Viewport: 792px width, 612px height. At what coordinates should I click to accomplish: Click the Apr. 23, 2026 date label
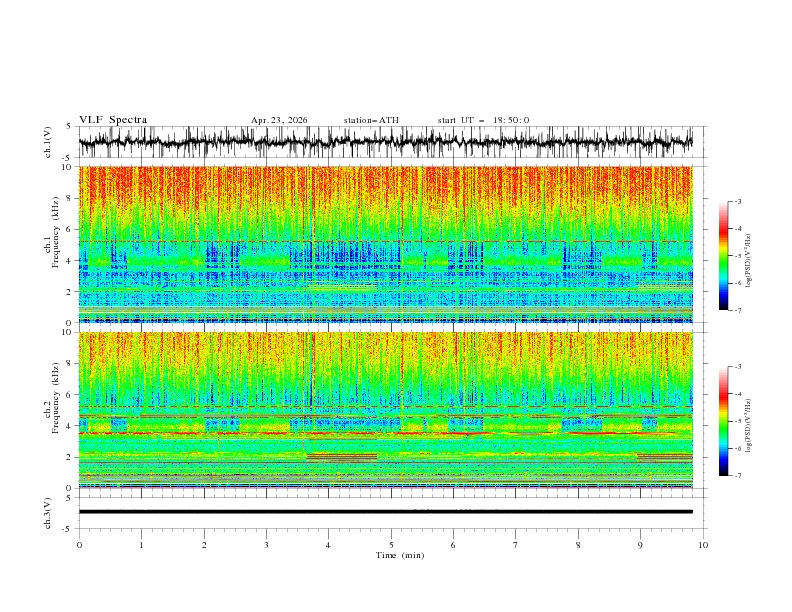click(x=279, y=120)
